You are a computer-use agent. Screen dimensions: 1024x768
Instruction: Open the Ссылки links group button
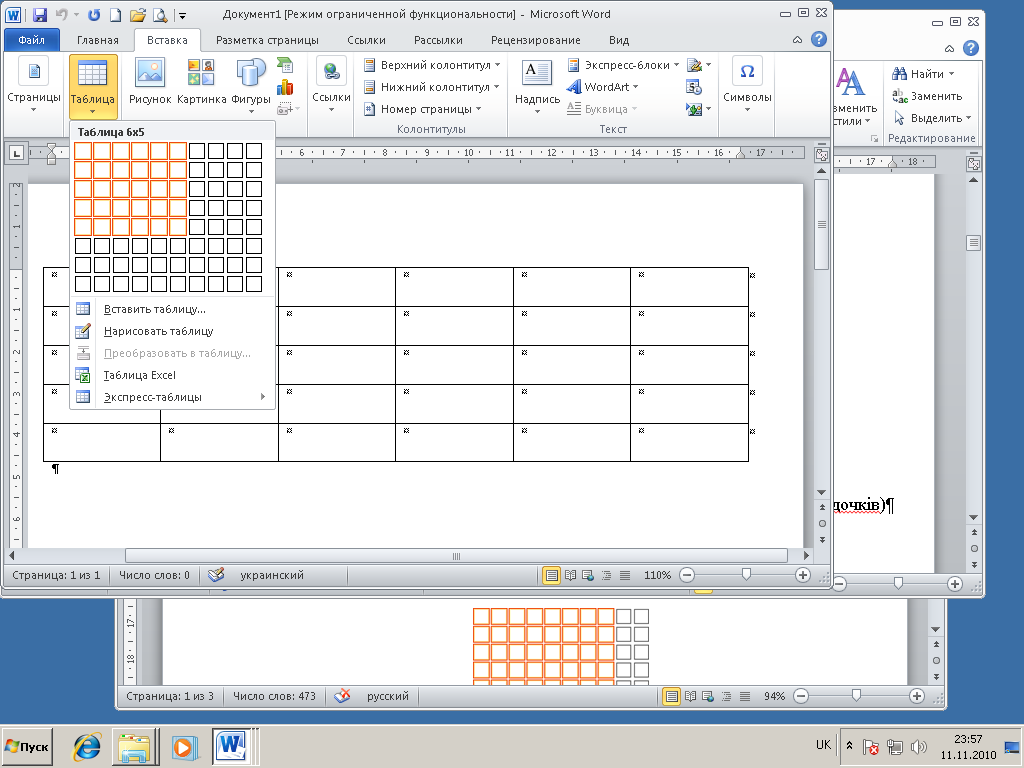pyautogui.click(x=331, y=85)
